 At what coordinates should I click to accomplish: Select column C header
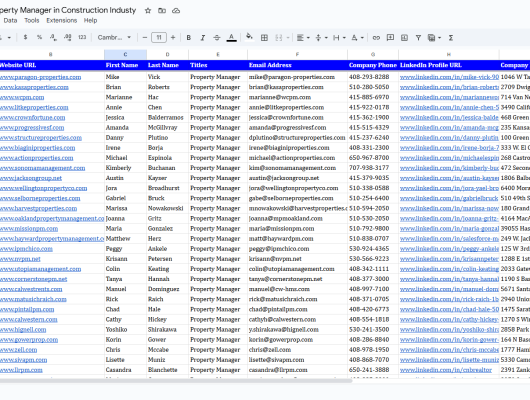point(125,54)
